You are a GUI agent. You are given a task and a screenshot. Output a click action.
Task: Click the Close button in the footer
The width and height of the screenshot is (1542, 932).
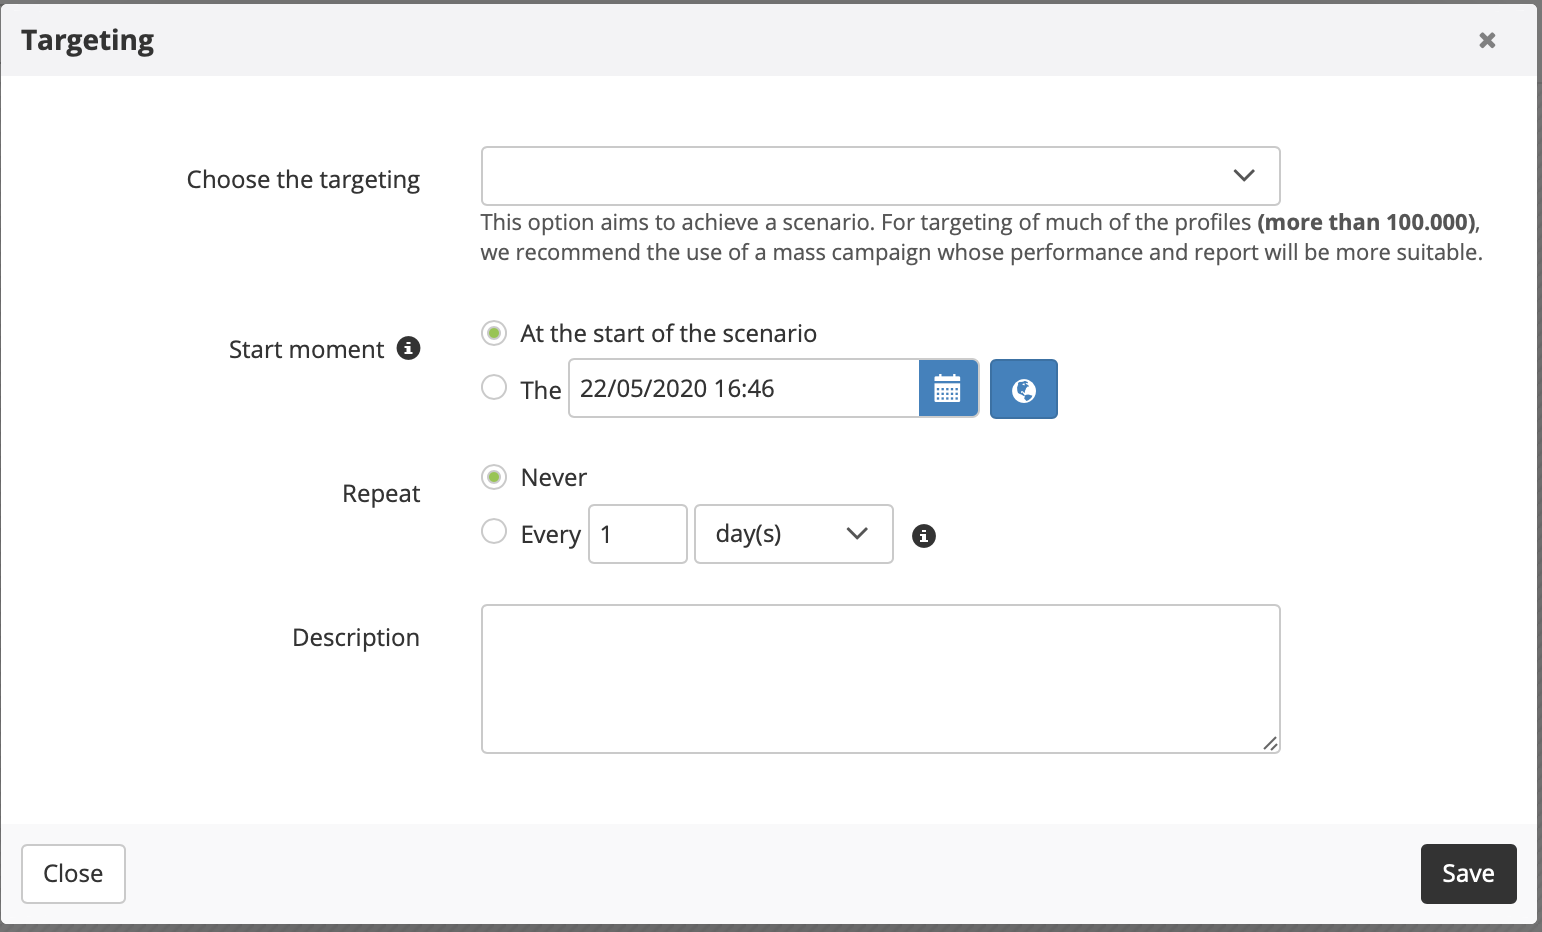click(x=73, y=873)
